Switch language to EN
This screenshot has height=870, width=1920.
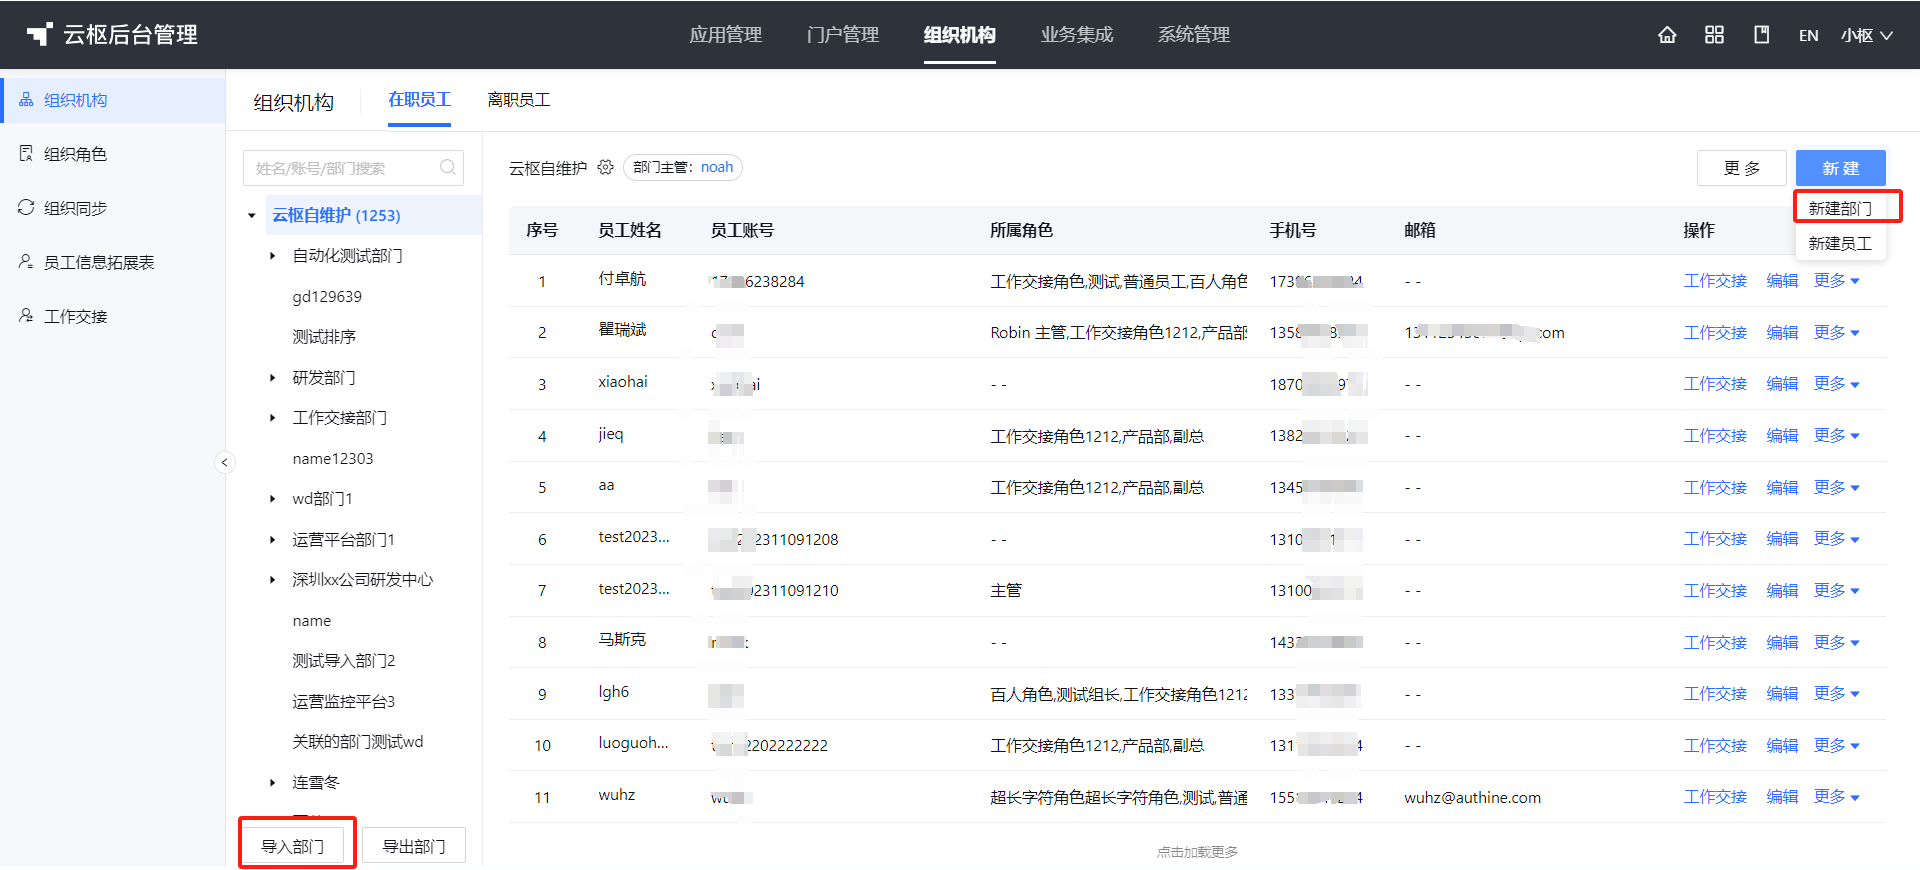pyautogui.click(x=1808, y=35)
